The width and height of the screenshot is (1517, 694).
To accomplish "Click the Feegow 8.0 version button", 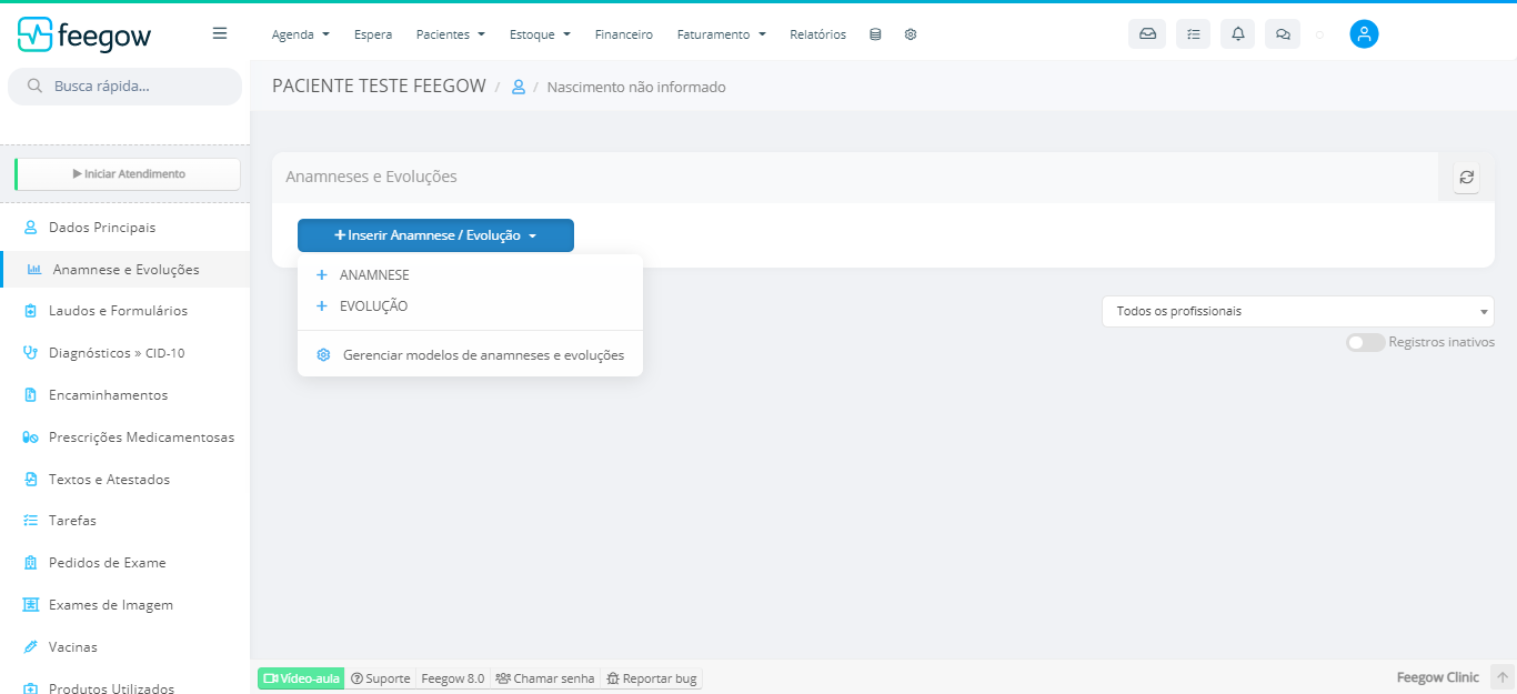I will pos(452,678).
